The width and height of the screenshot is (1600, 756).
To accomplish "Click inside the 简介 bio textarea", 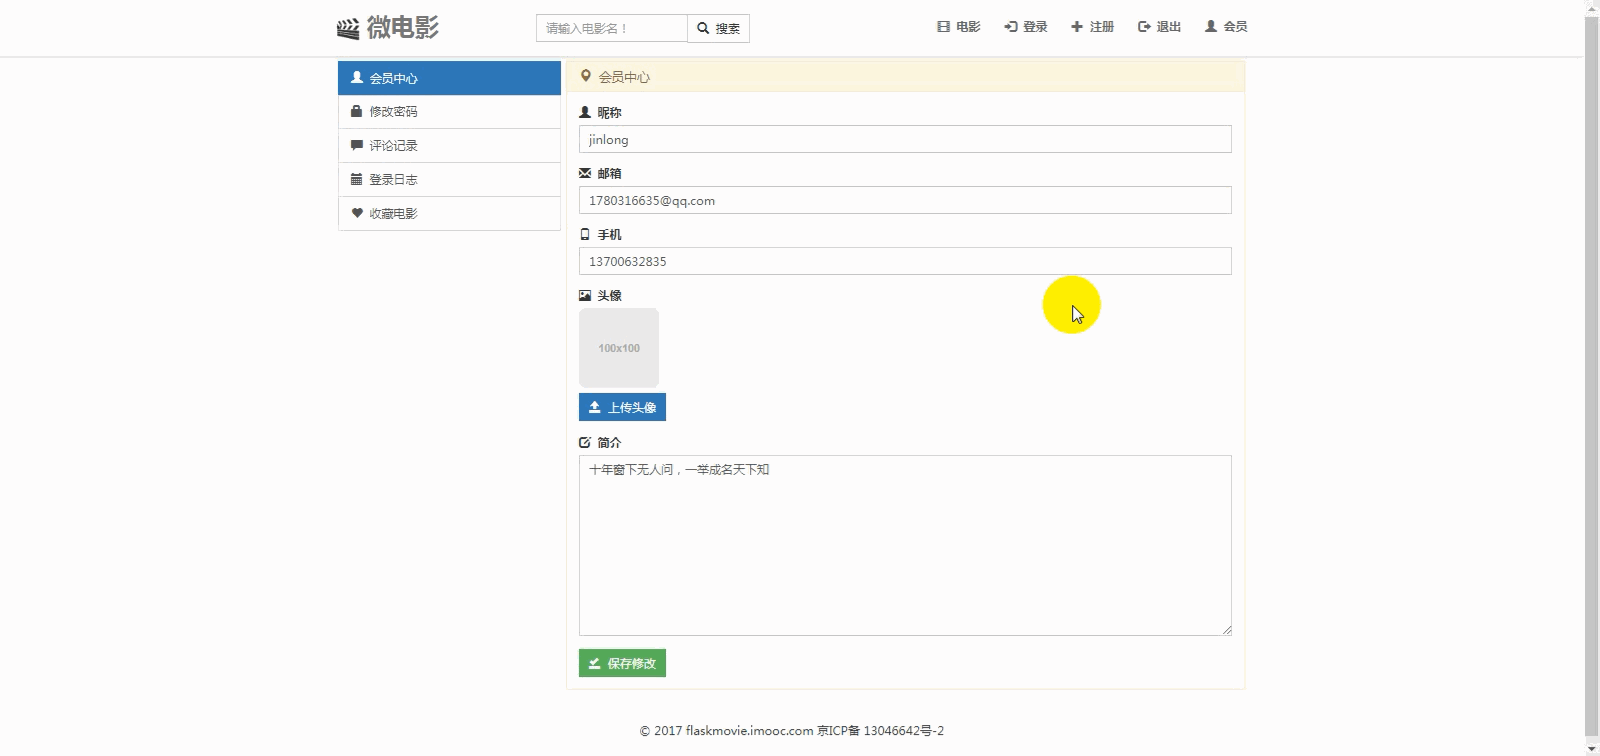I will click(x=905, y=545).
